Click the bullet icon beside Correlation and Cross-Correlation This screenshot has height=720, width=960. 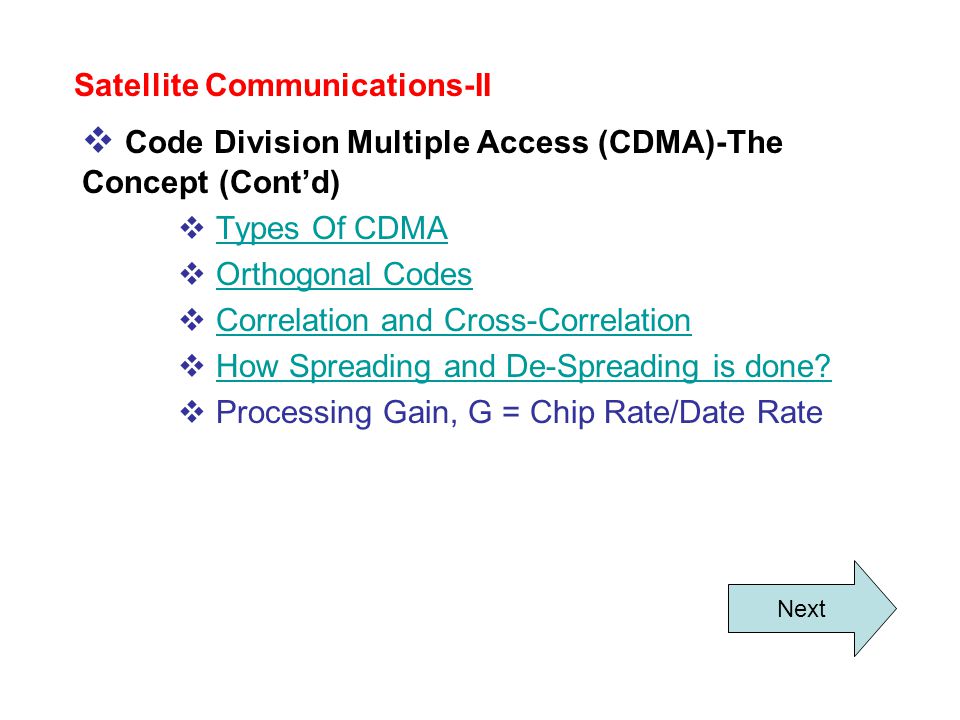[x=192, y=320]
